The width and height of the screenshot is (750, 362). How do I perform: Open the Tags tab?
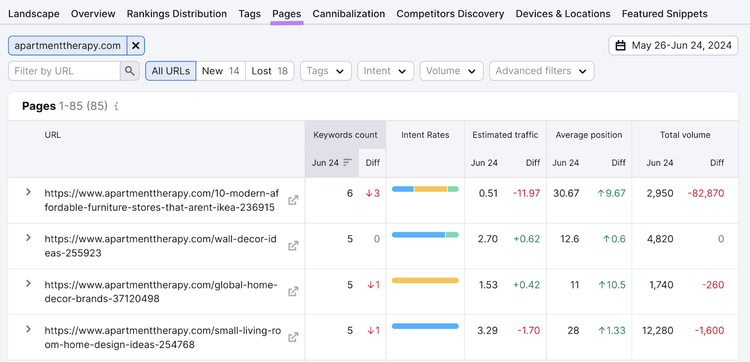pyautogui.click(x=250, y=14)
